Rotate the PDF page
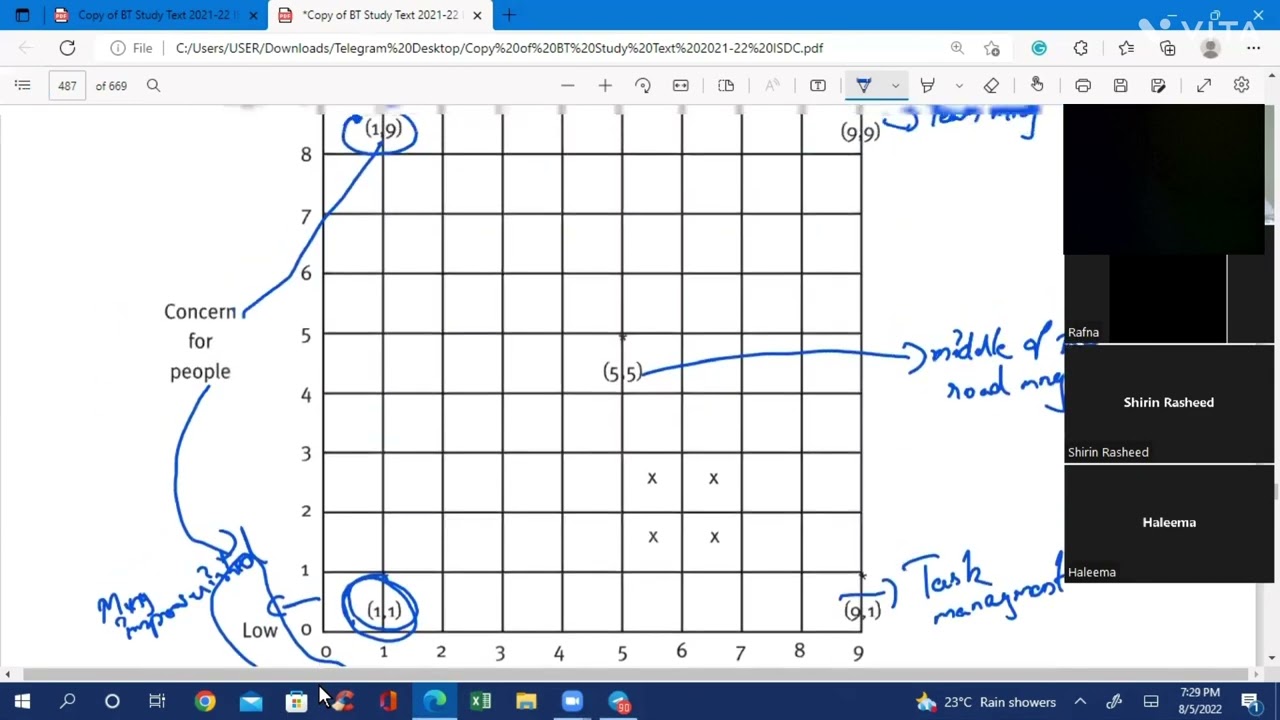Viewport: 1280px width, 720px height. (x=643, y=86)
